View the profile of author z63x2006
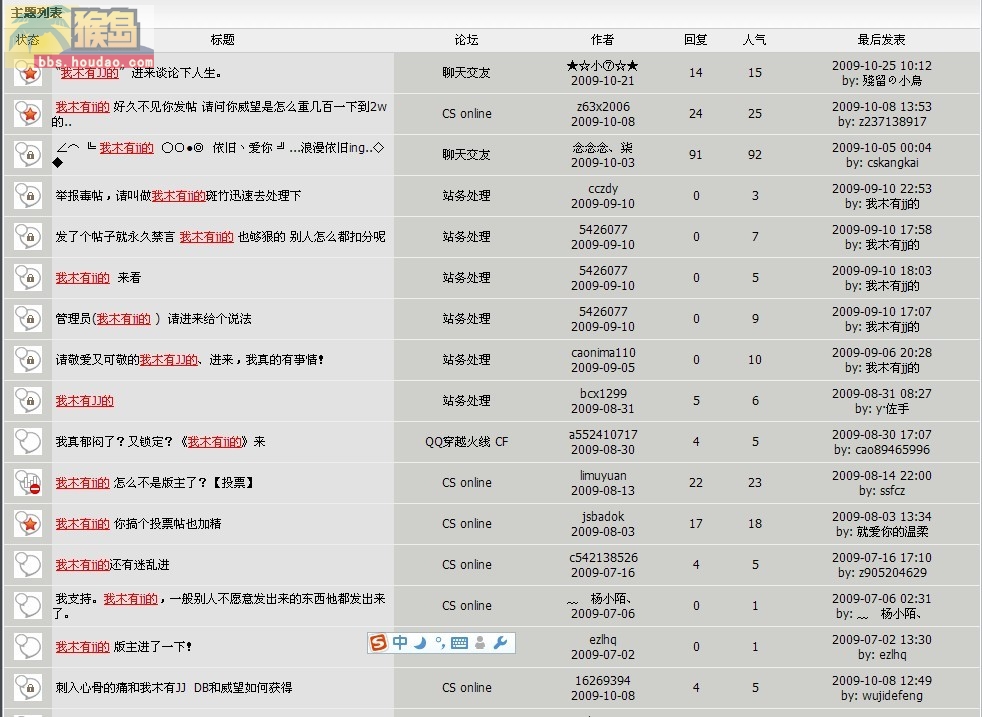 (x=603, y=106)
